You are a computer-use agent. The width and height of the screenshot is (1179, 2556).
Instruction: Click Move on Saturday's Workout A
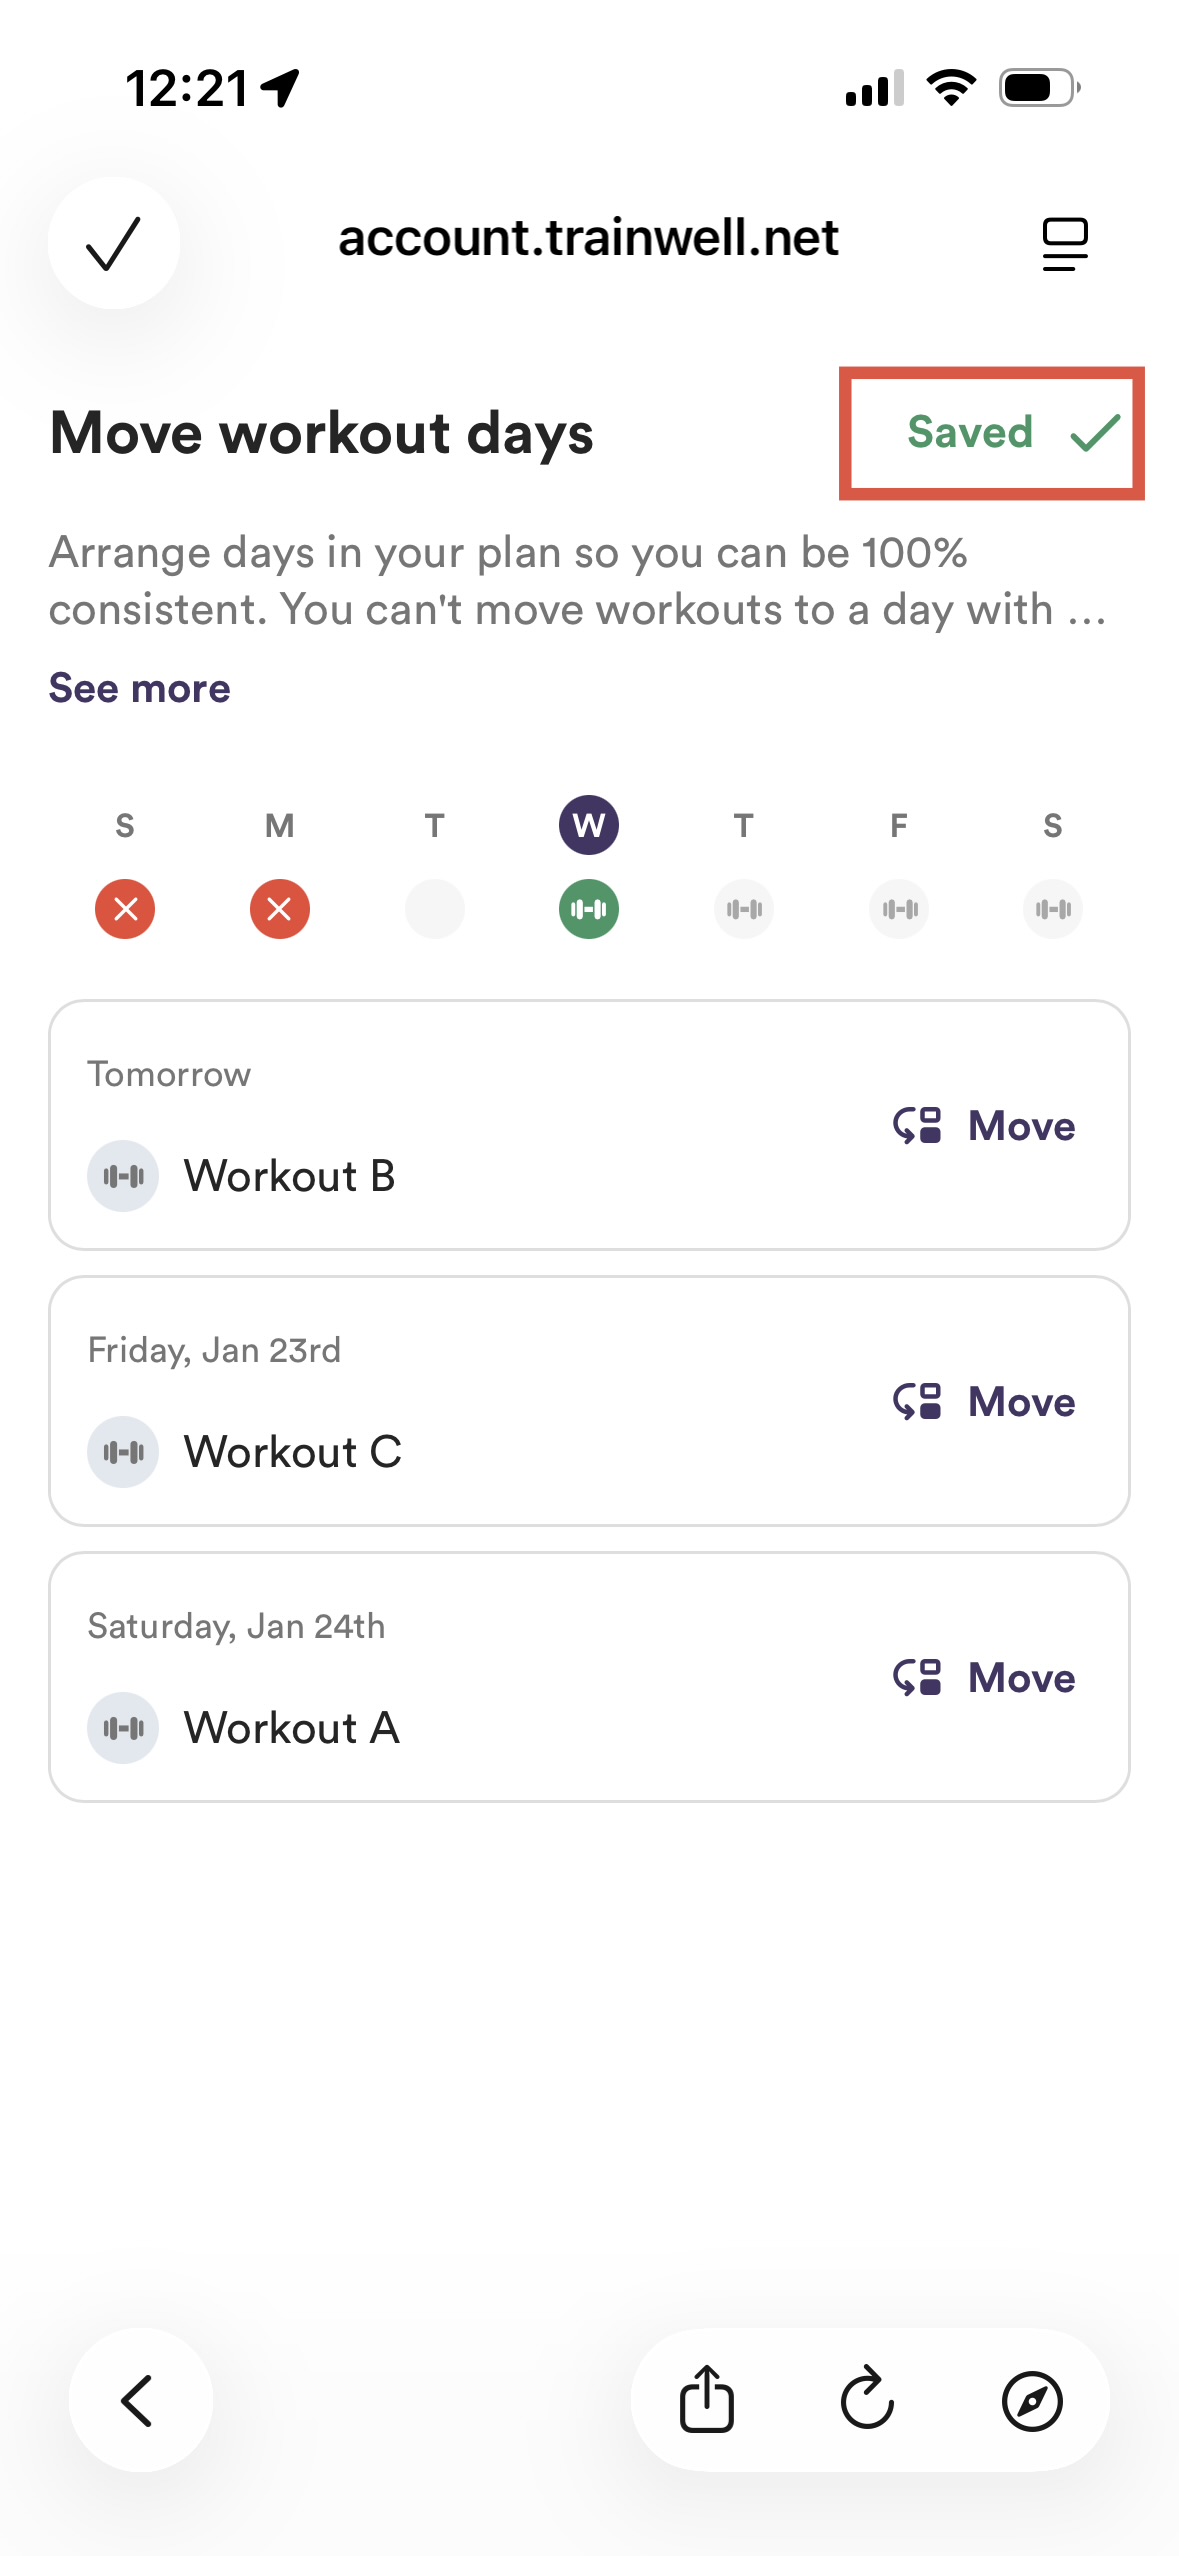[984, 1678]
